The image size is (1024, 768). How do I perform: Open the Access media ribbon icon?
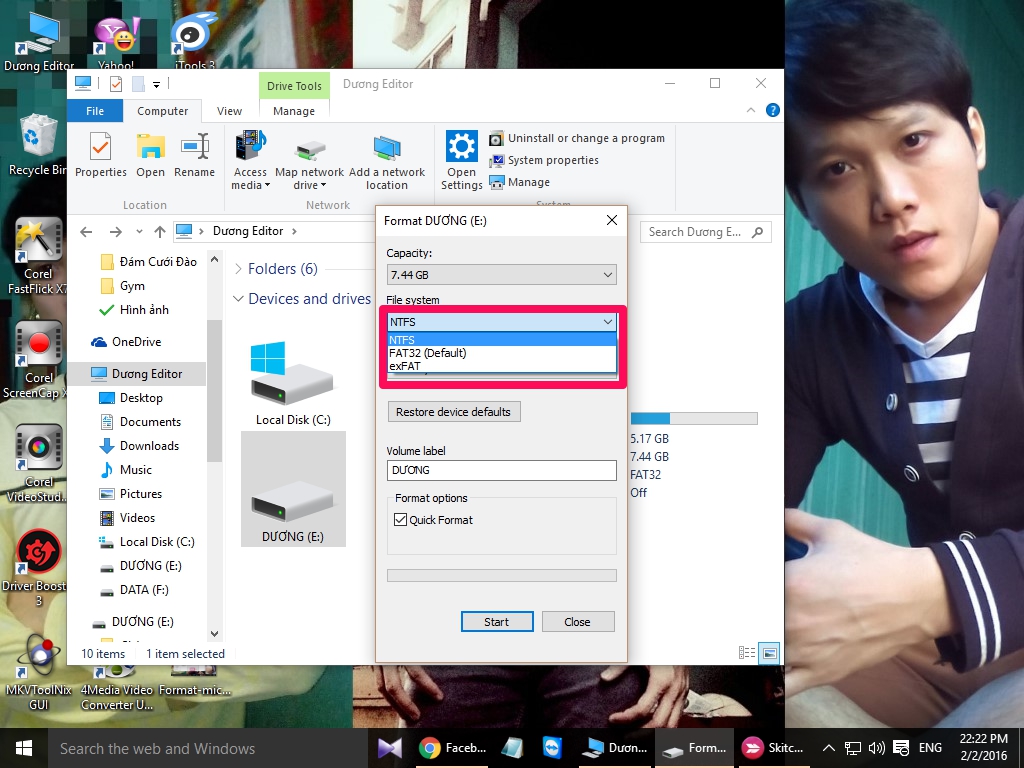click(x=249, y=160)
